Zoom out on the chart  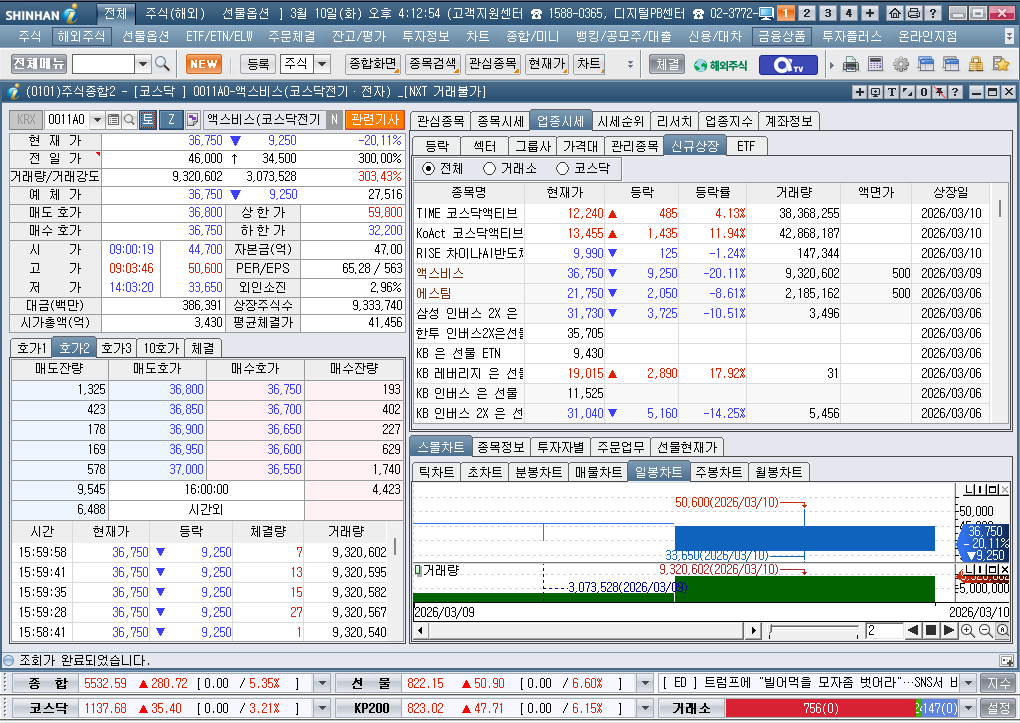click(986, 631)
